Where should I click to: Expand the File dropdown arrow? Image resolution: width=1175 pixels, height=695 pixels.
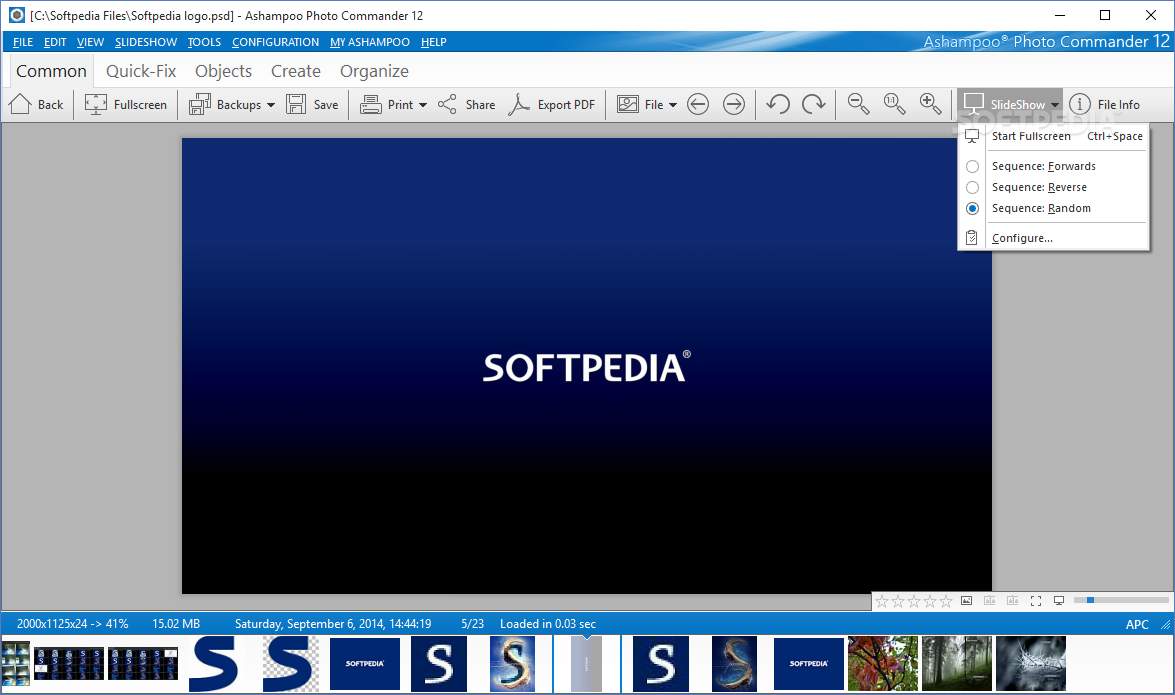[x=673, y=105]
